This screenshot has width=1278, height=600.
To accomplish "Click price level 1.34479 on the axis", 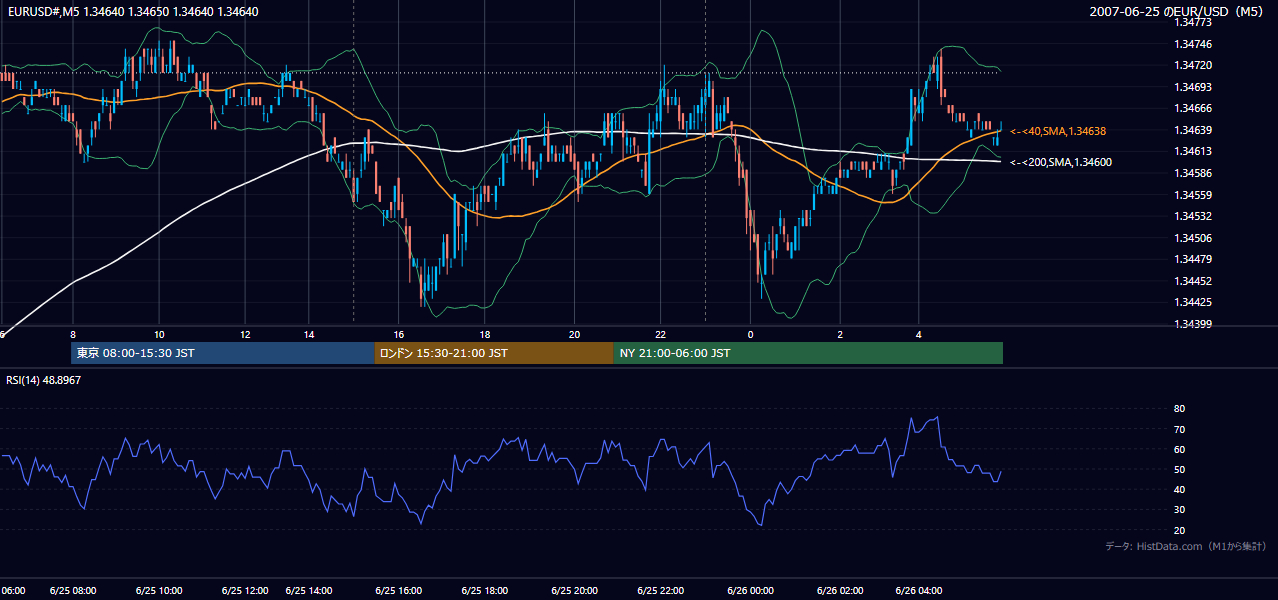I will point(1194,259).
